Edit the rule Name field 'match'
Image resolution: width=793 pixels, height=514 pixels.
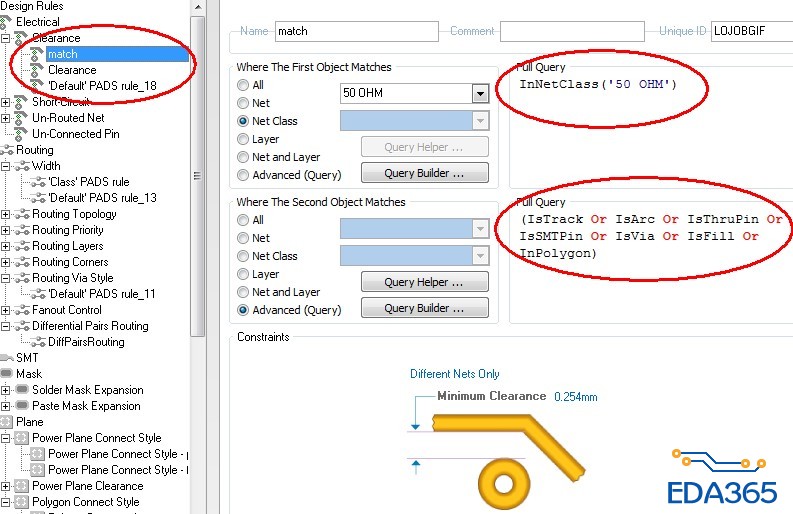click(357, 31)
